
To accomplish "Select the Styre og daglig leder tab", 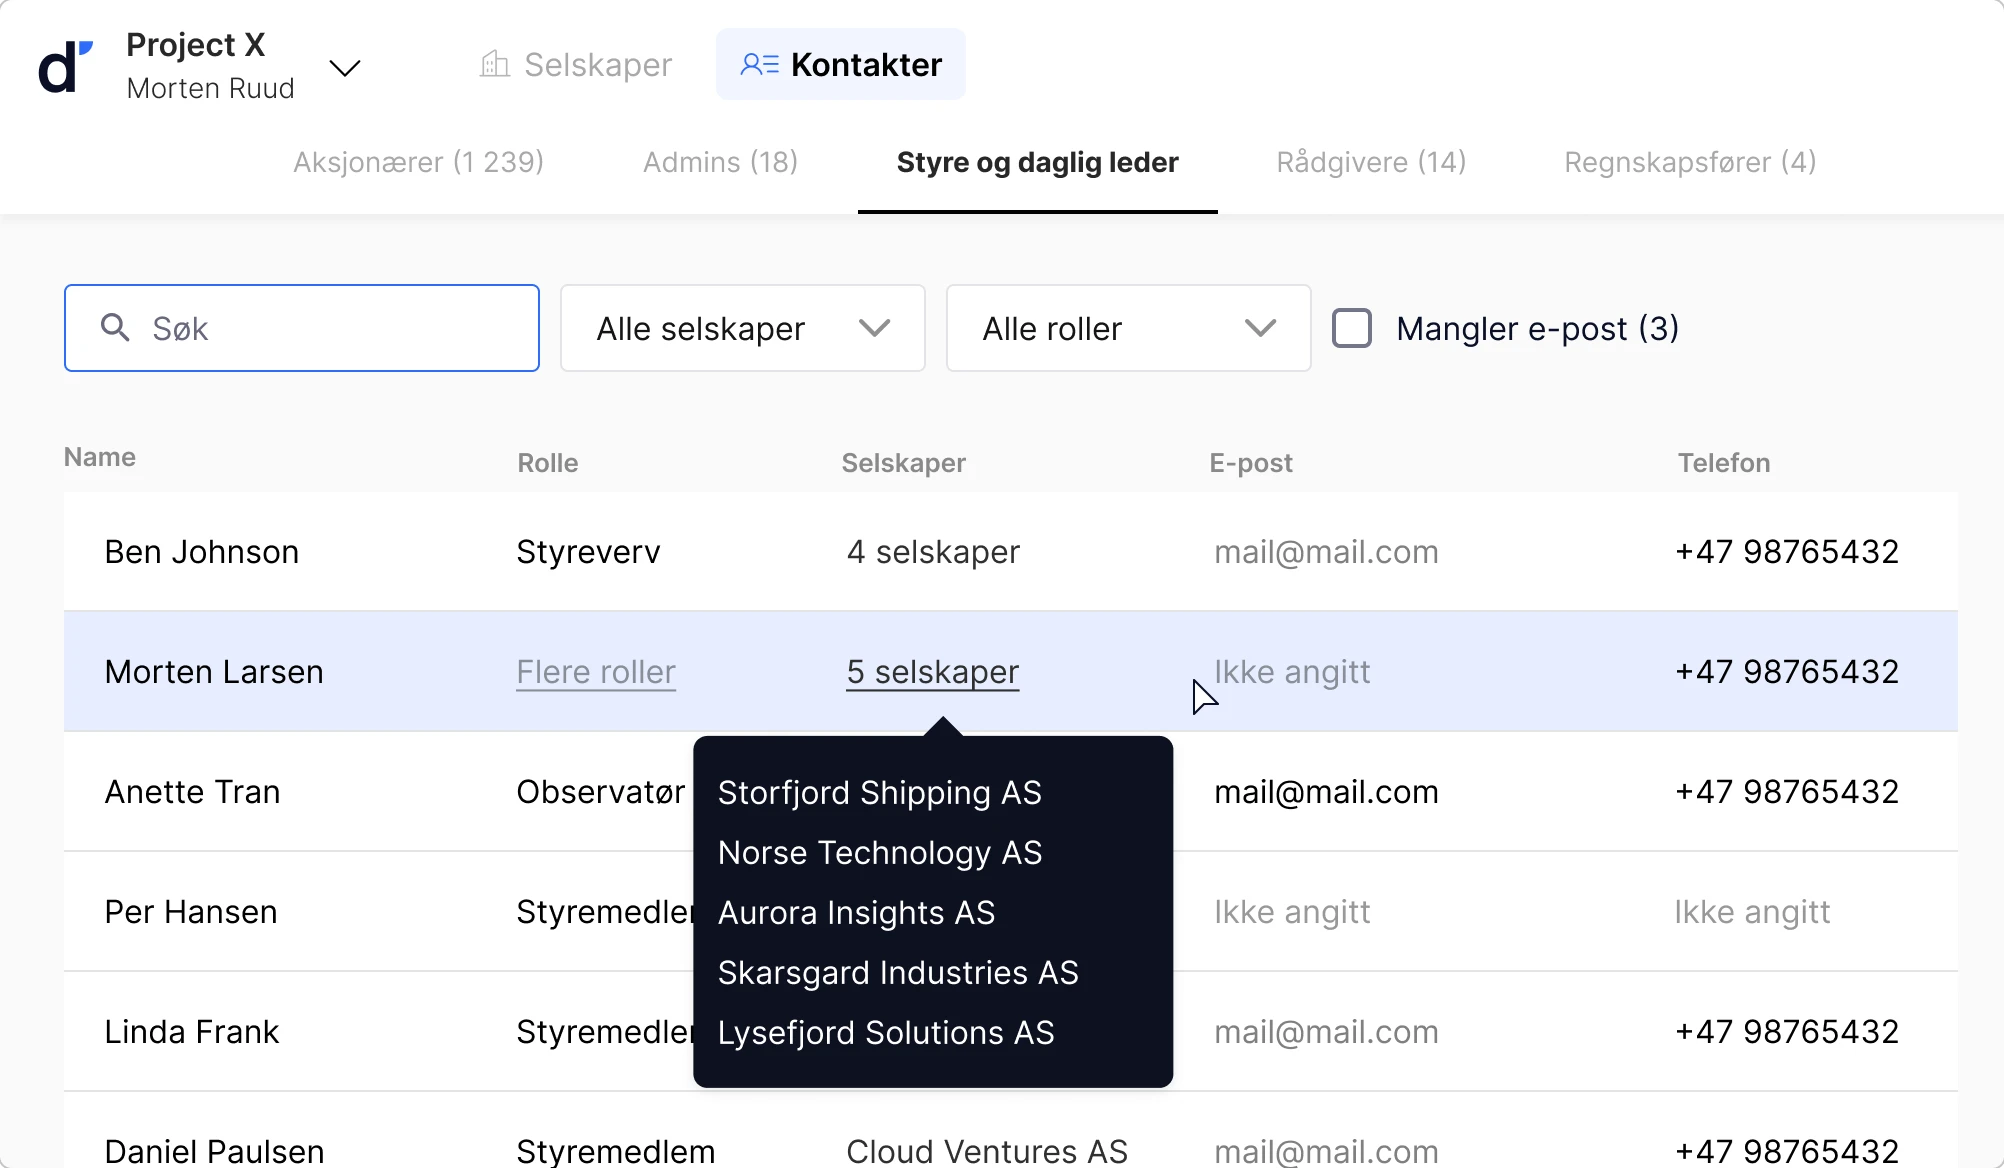I will [1037, 162].
